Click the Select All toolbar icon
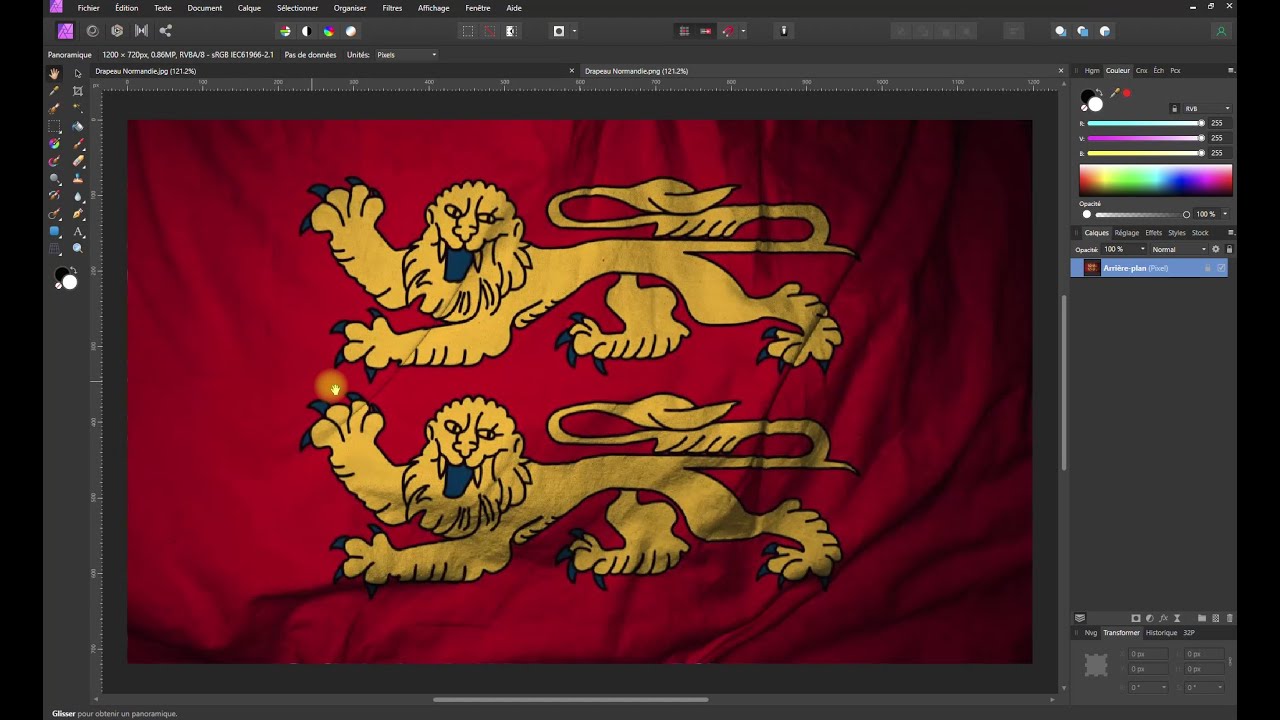The height and width of the screenshot is (720, 1280). point(467,31)
